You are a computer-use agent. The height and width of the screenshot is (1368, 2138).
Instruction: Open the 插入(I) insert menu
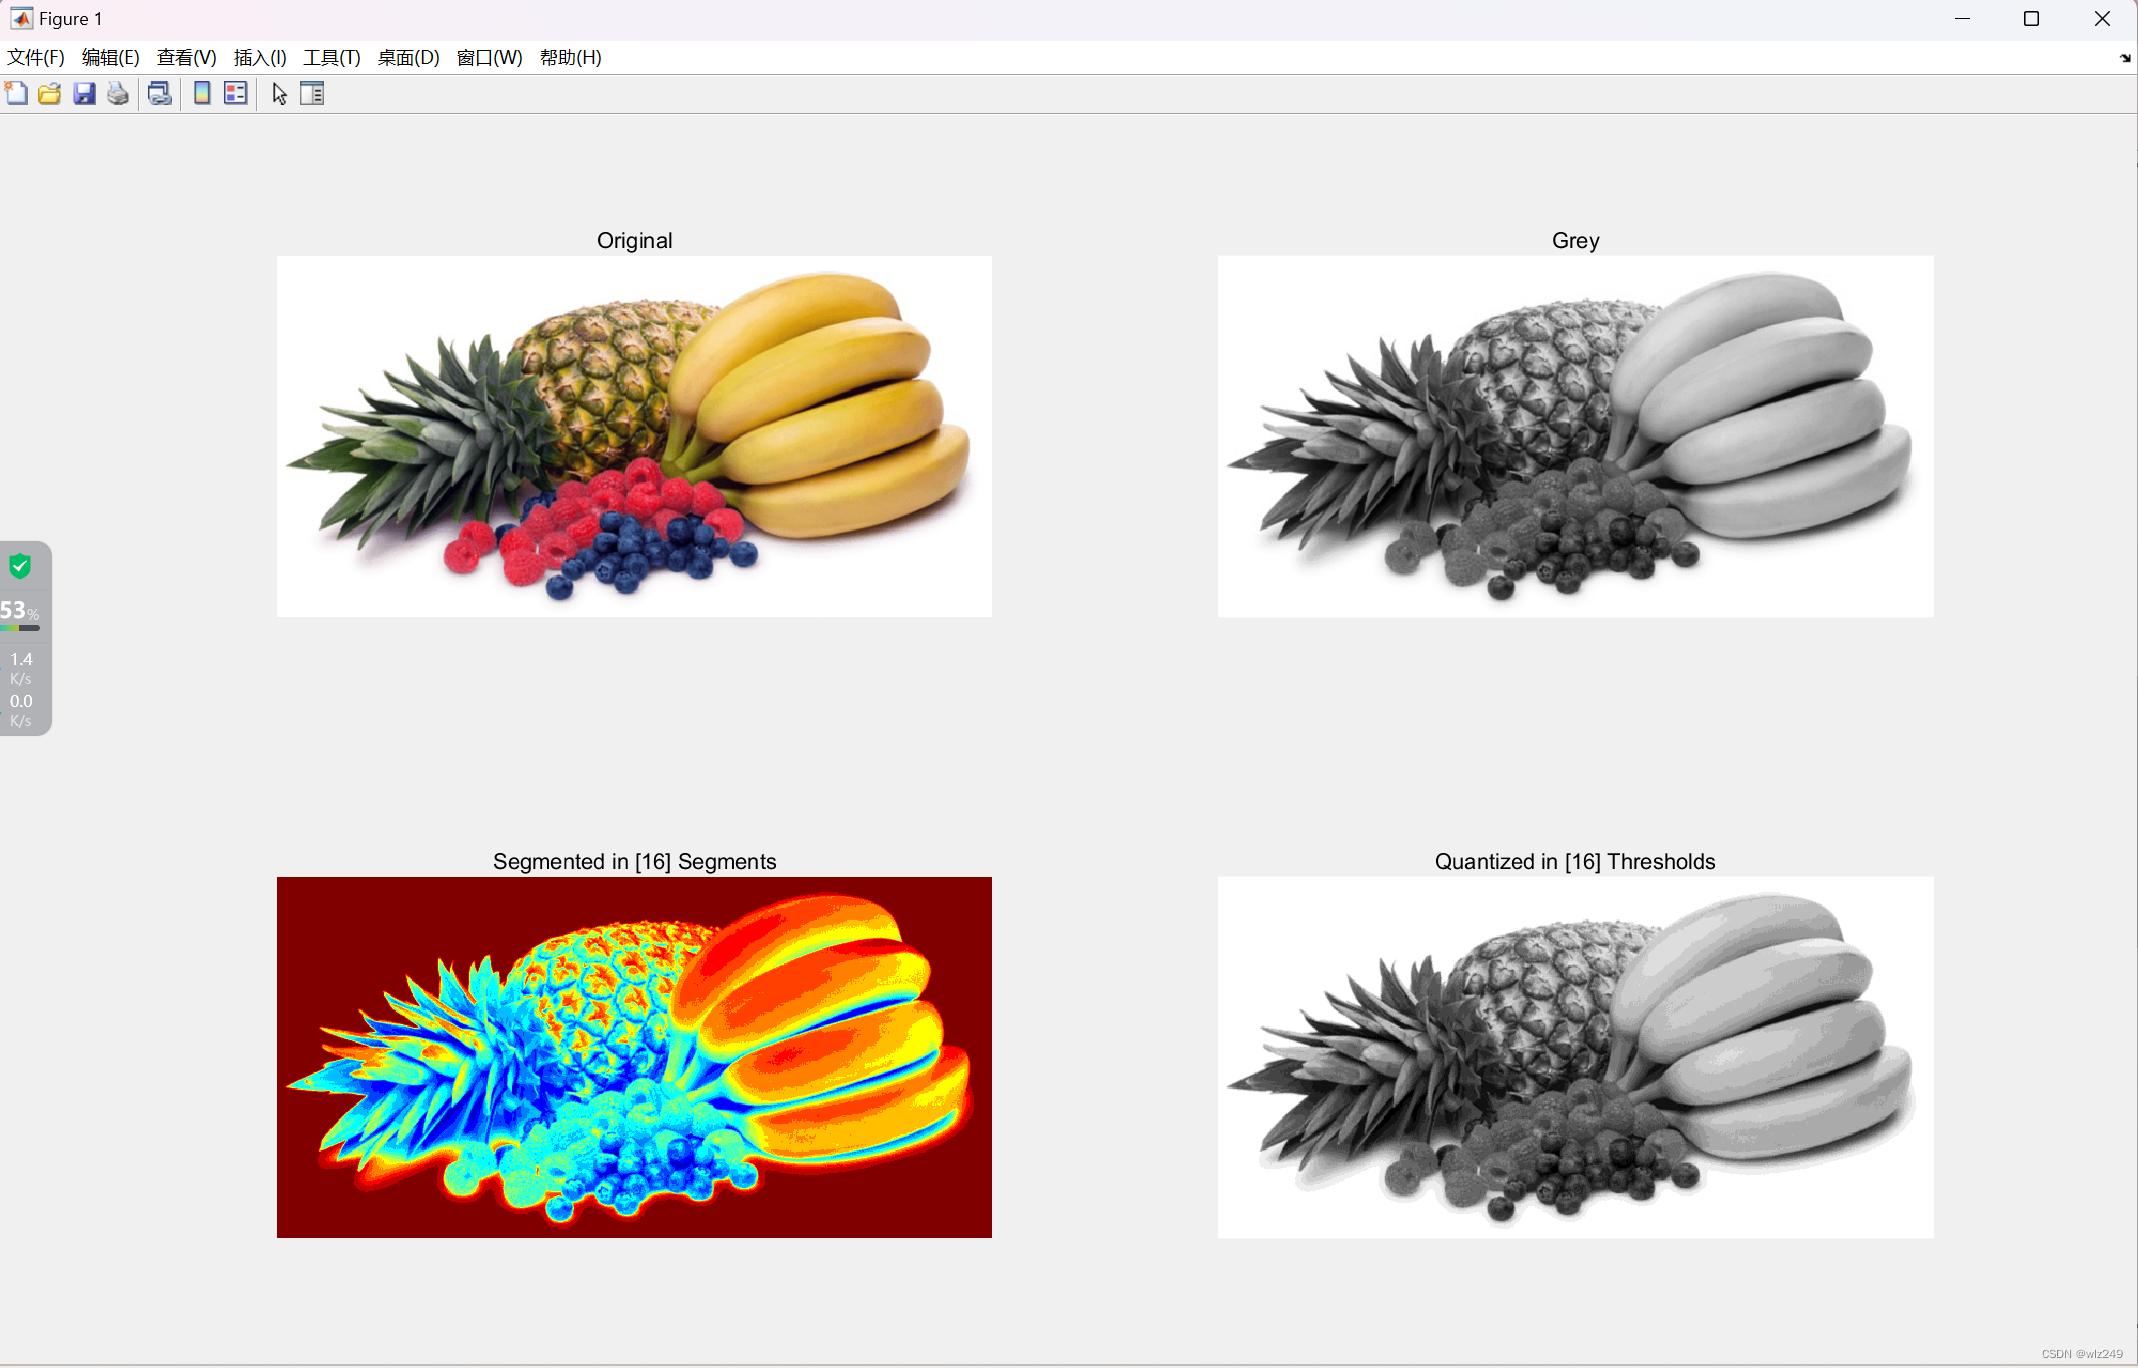257,58
